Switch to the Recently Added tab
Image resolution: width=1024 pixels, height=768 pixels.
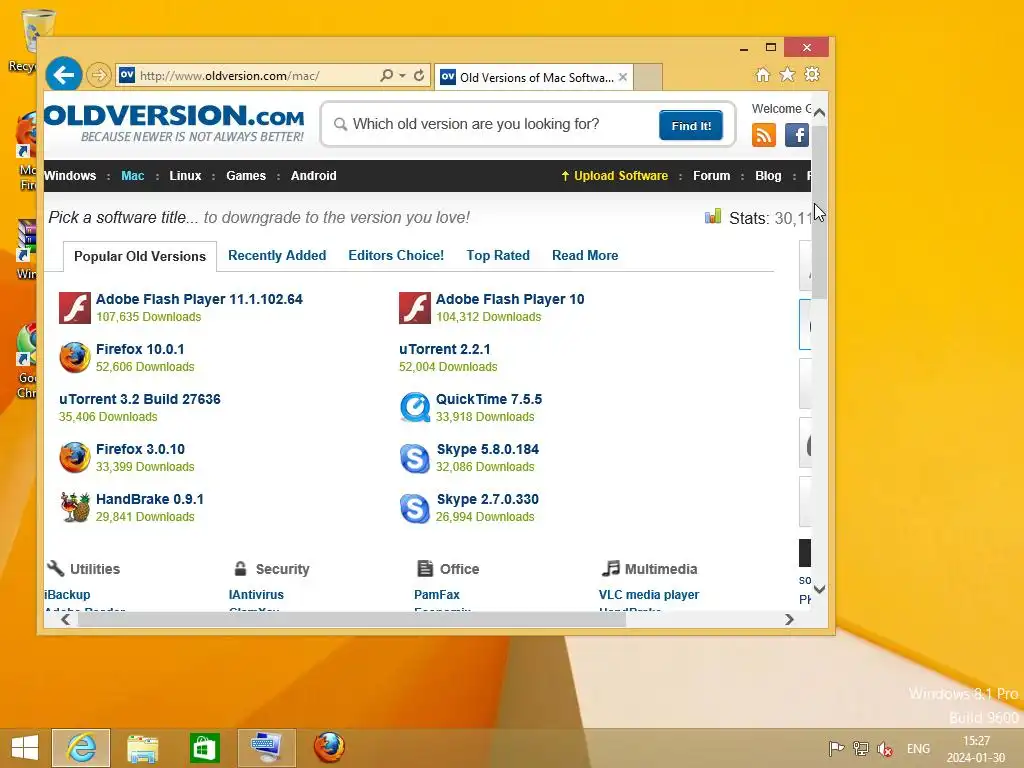point(277,255)
